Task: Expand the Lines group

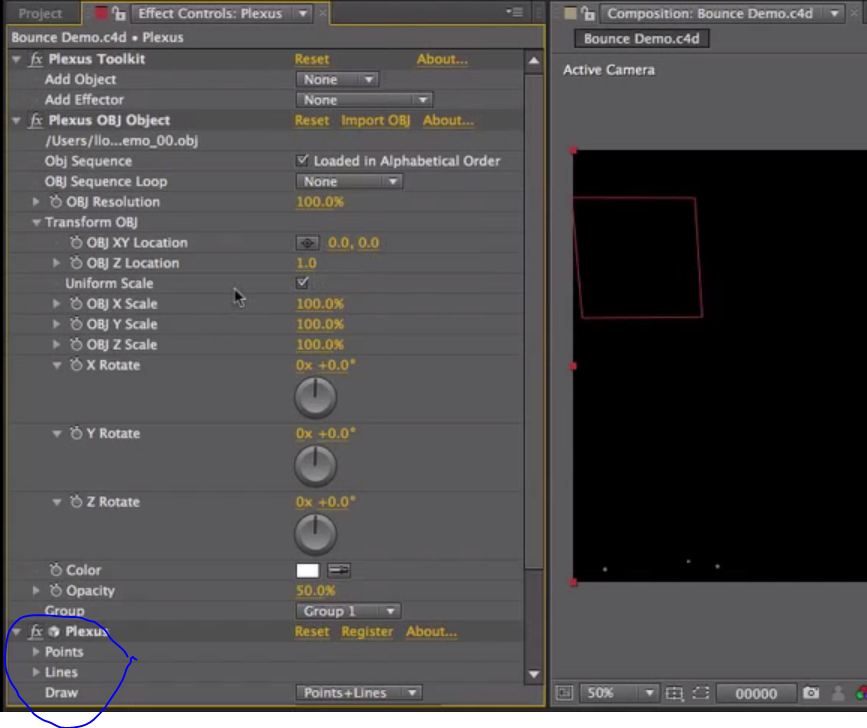Action: coord(36,672)
